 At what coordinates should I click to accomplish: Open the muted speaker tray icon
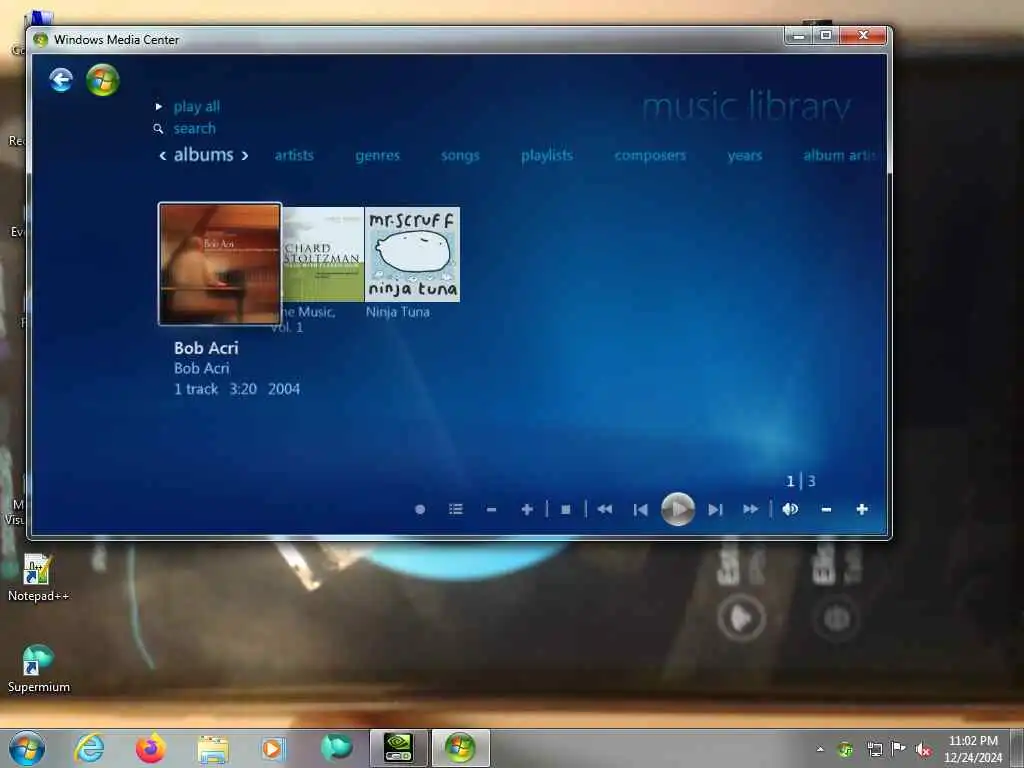[x=923, y=749]
